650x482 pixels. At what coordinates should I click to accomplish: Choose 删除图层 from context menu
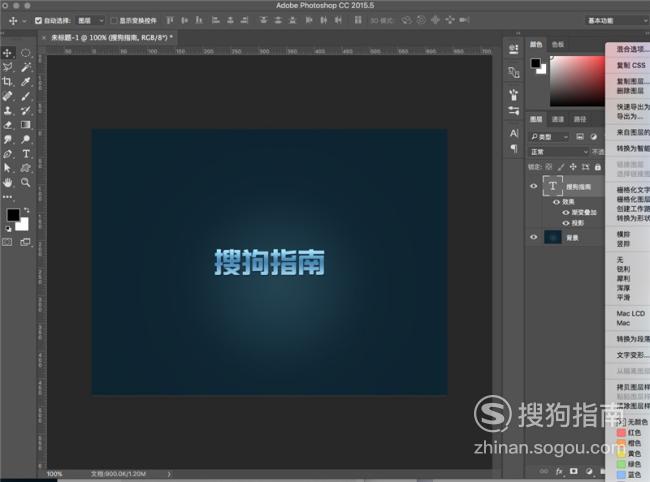click(x=630, y=91)
